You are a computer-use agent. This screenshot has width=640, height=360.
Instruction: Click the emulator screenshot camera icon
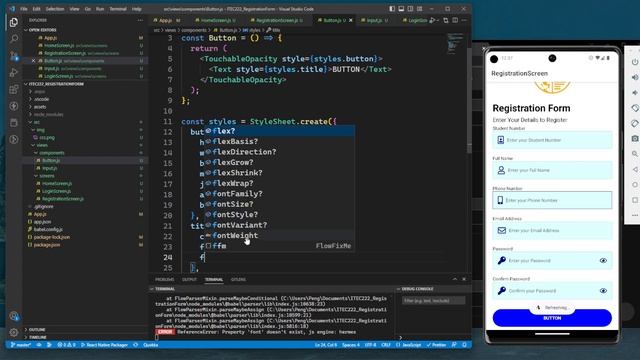635,138
